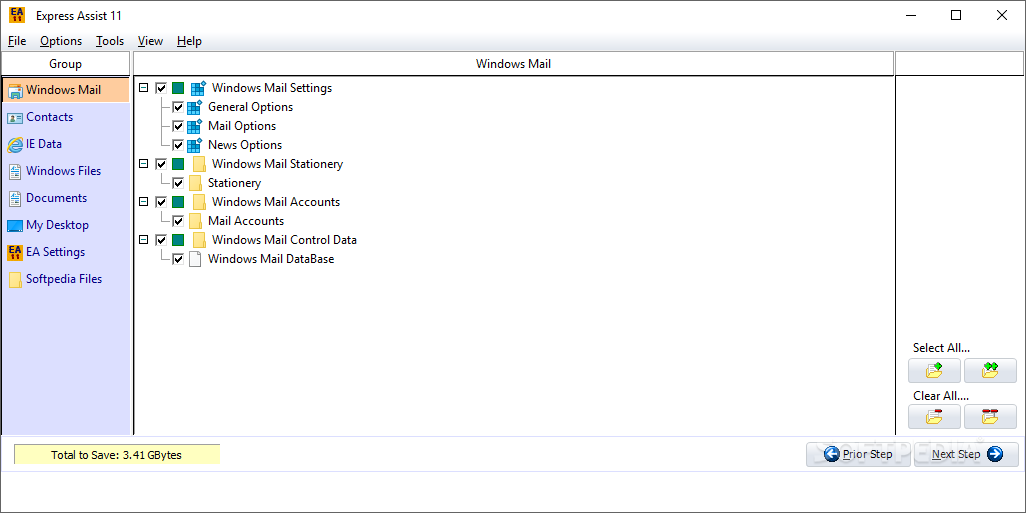Open the Help menu
Viewport: 1026px width, 513px height.
click(189, 41)
